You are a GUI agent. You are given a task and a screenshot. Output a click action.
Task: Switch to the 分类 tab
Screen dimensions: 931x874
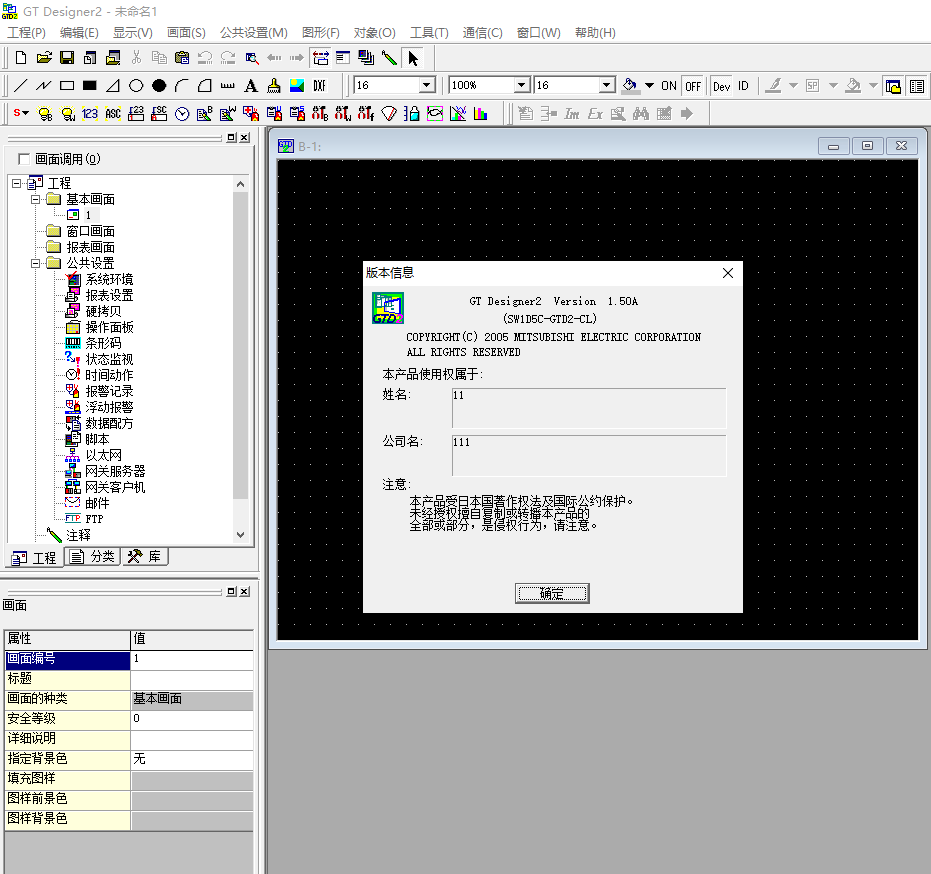[x=92, y=556]
